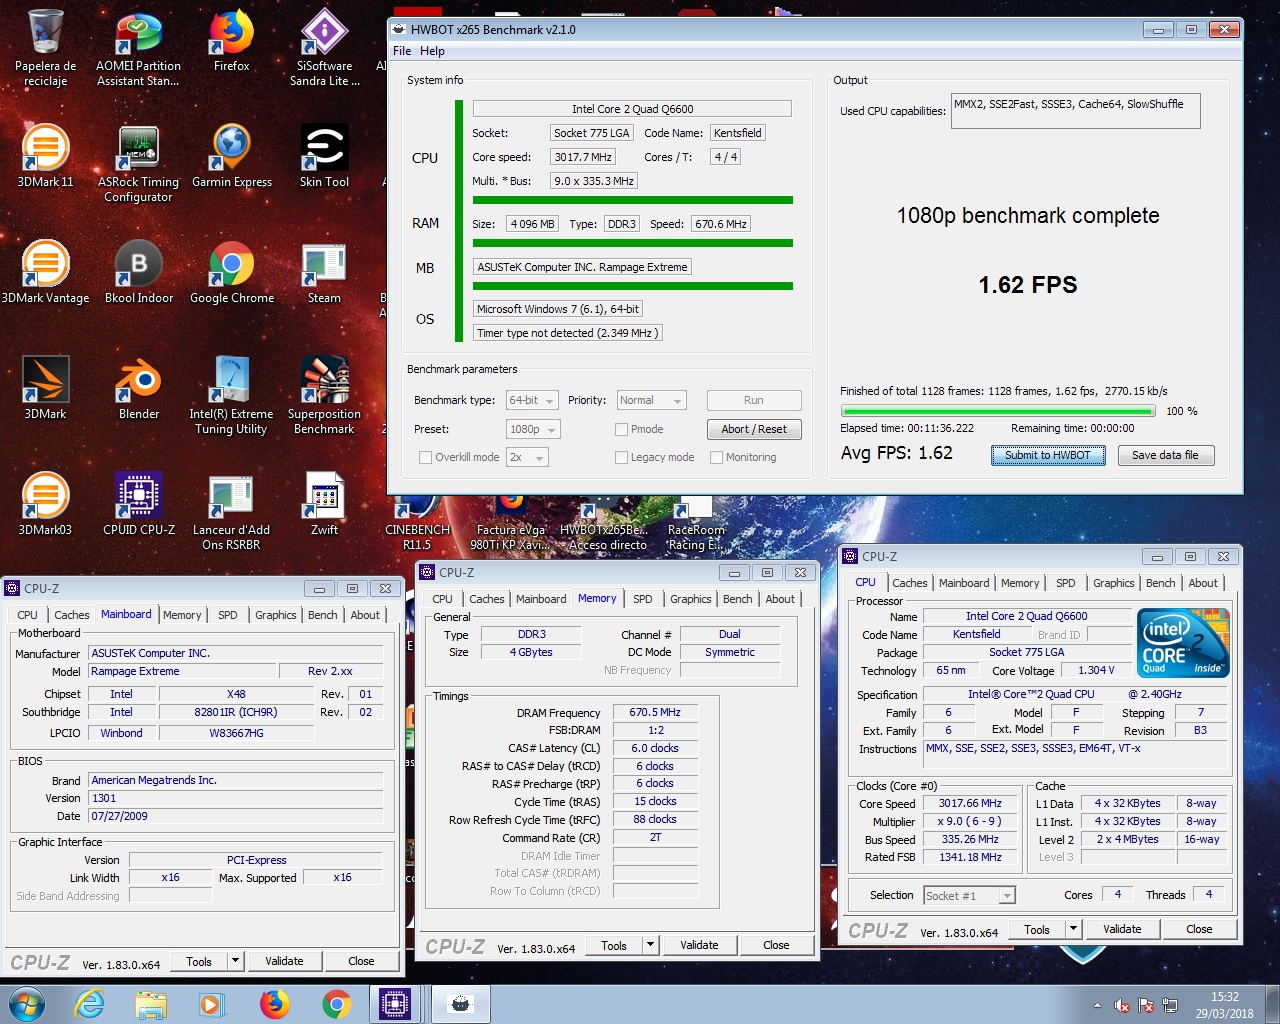1280x1024 pixels.
Task: Open the Help menu in HWBOT x265
Action: coord(432,51)
